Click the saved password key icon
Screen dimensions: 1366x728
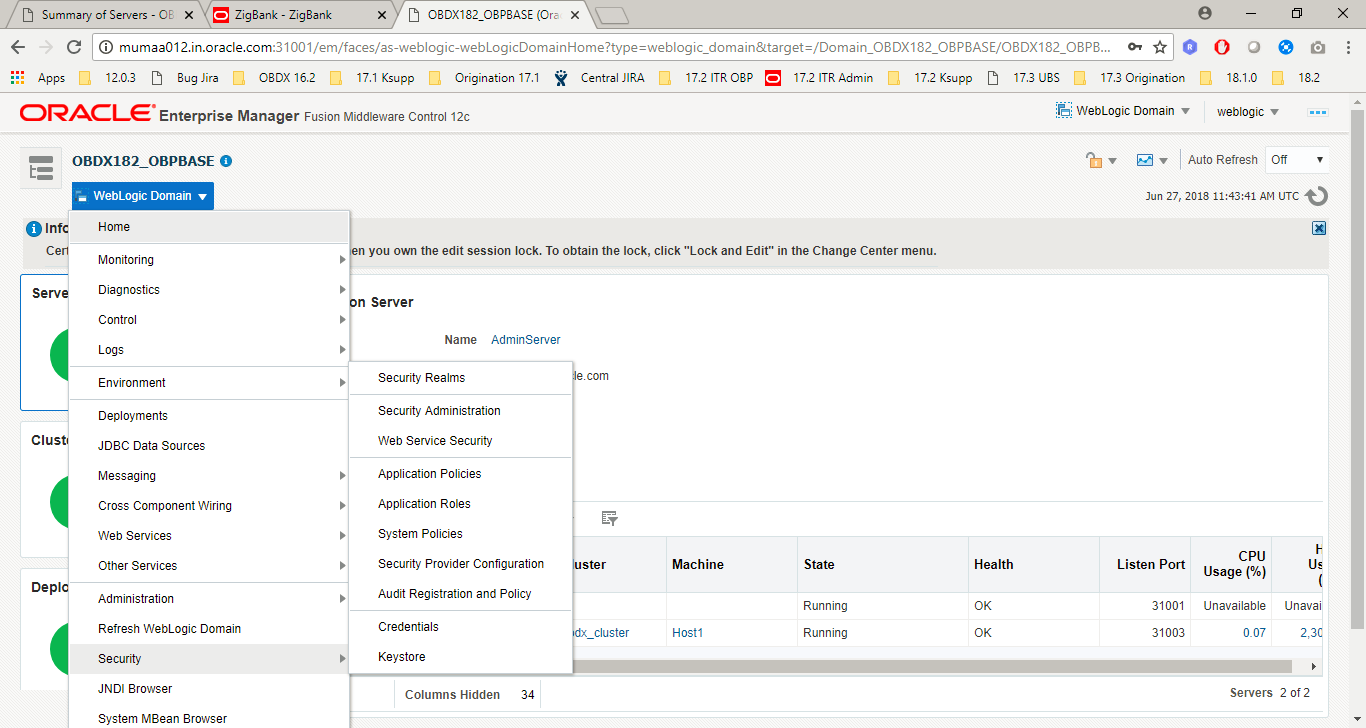pos(1134,47)
